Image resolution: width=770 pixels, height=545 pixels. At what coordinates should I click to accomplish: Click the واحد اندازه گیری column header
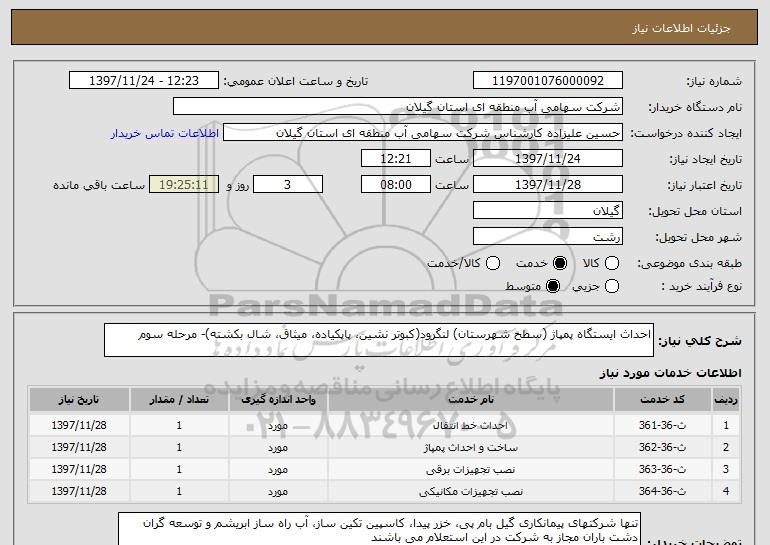[x=278, y=400]
